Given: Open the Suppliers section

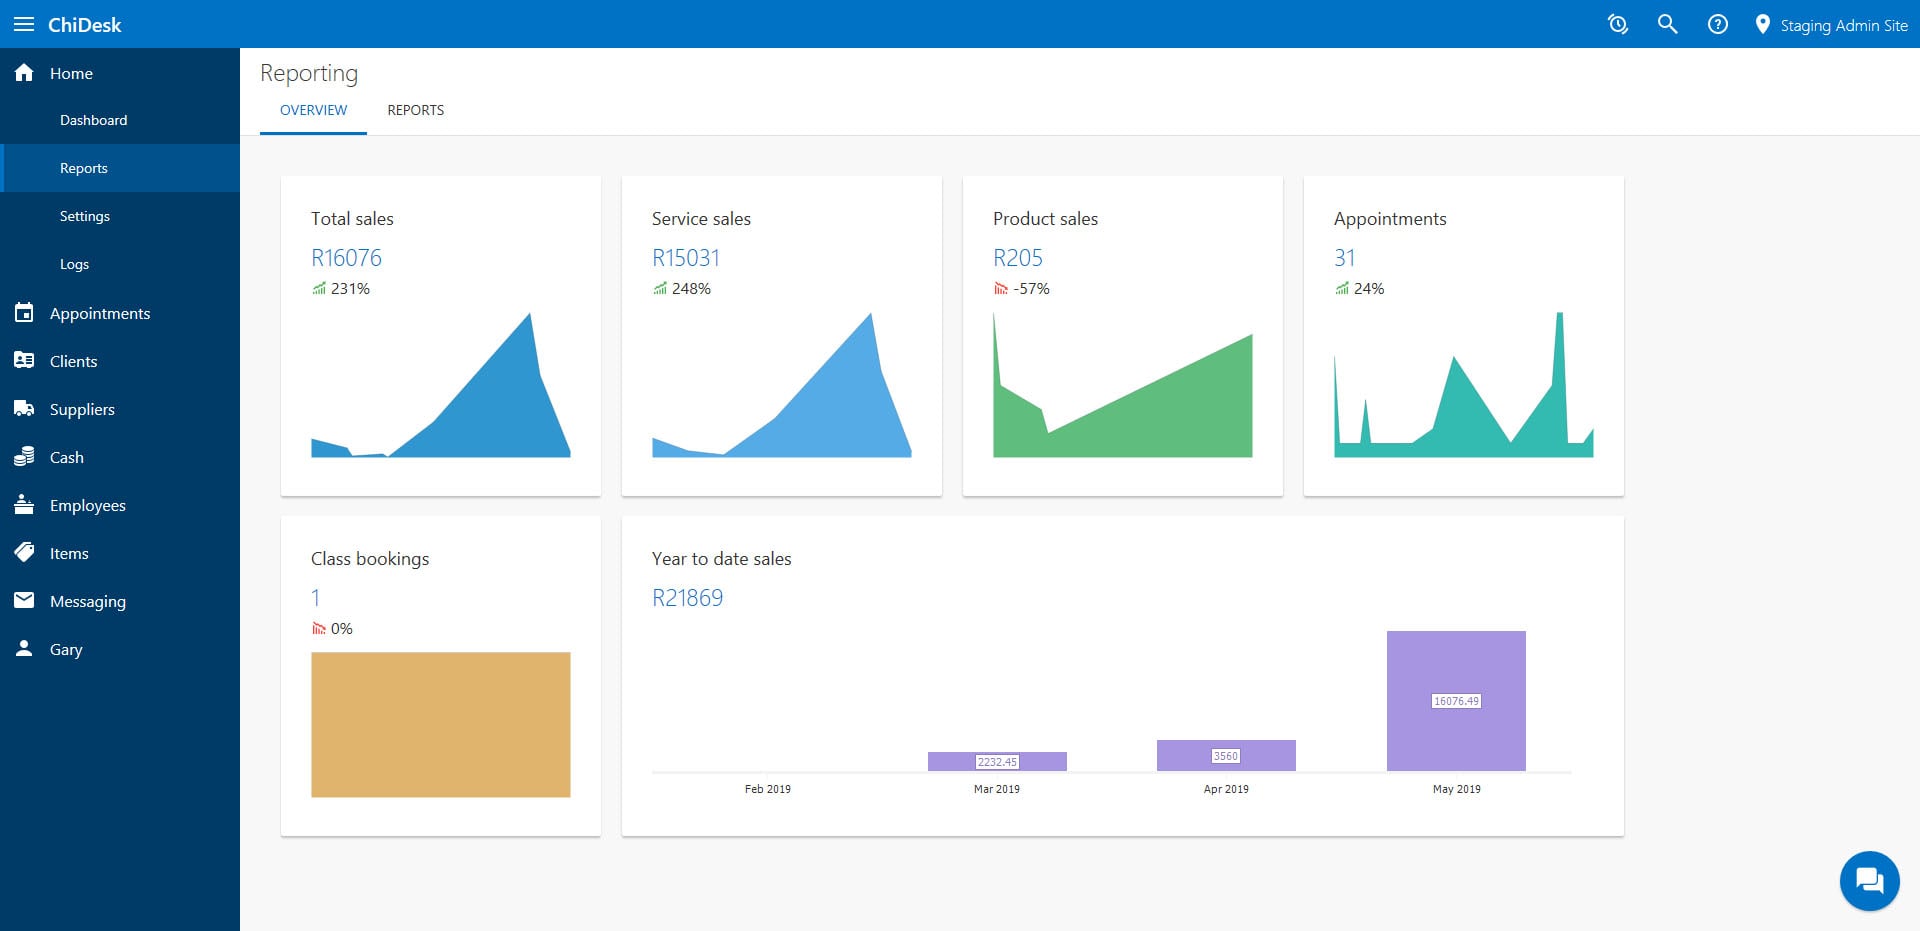Looking at the screenshot, I should (81, 409).
